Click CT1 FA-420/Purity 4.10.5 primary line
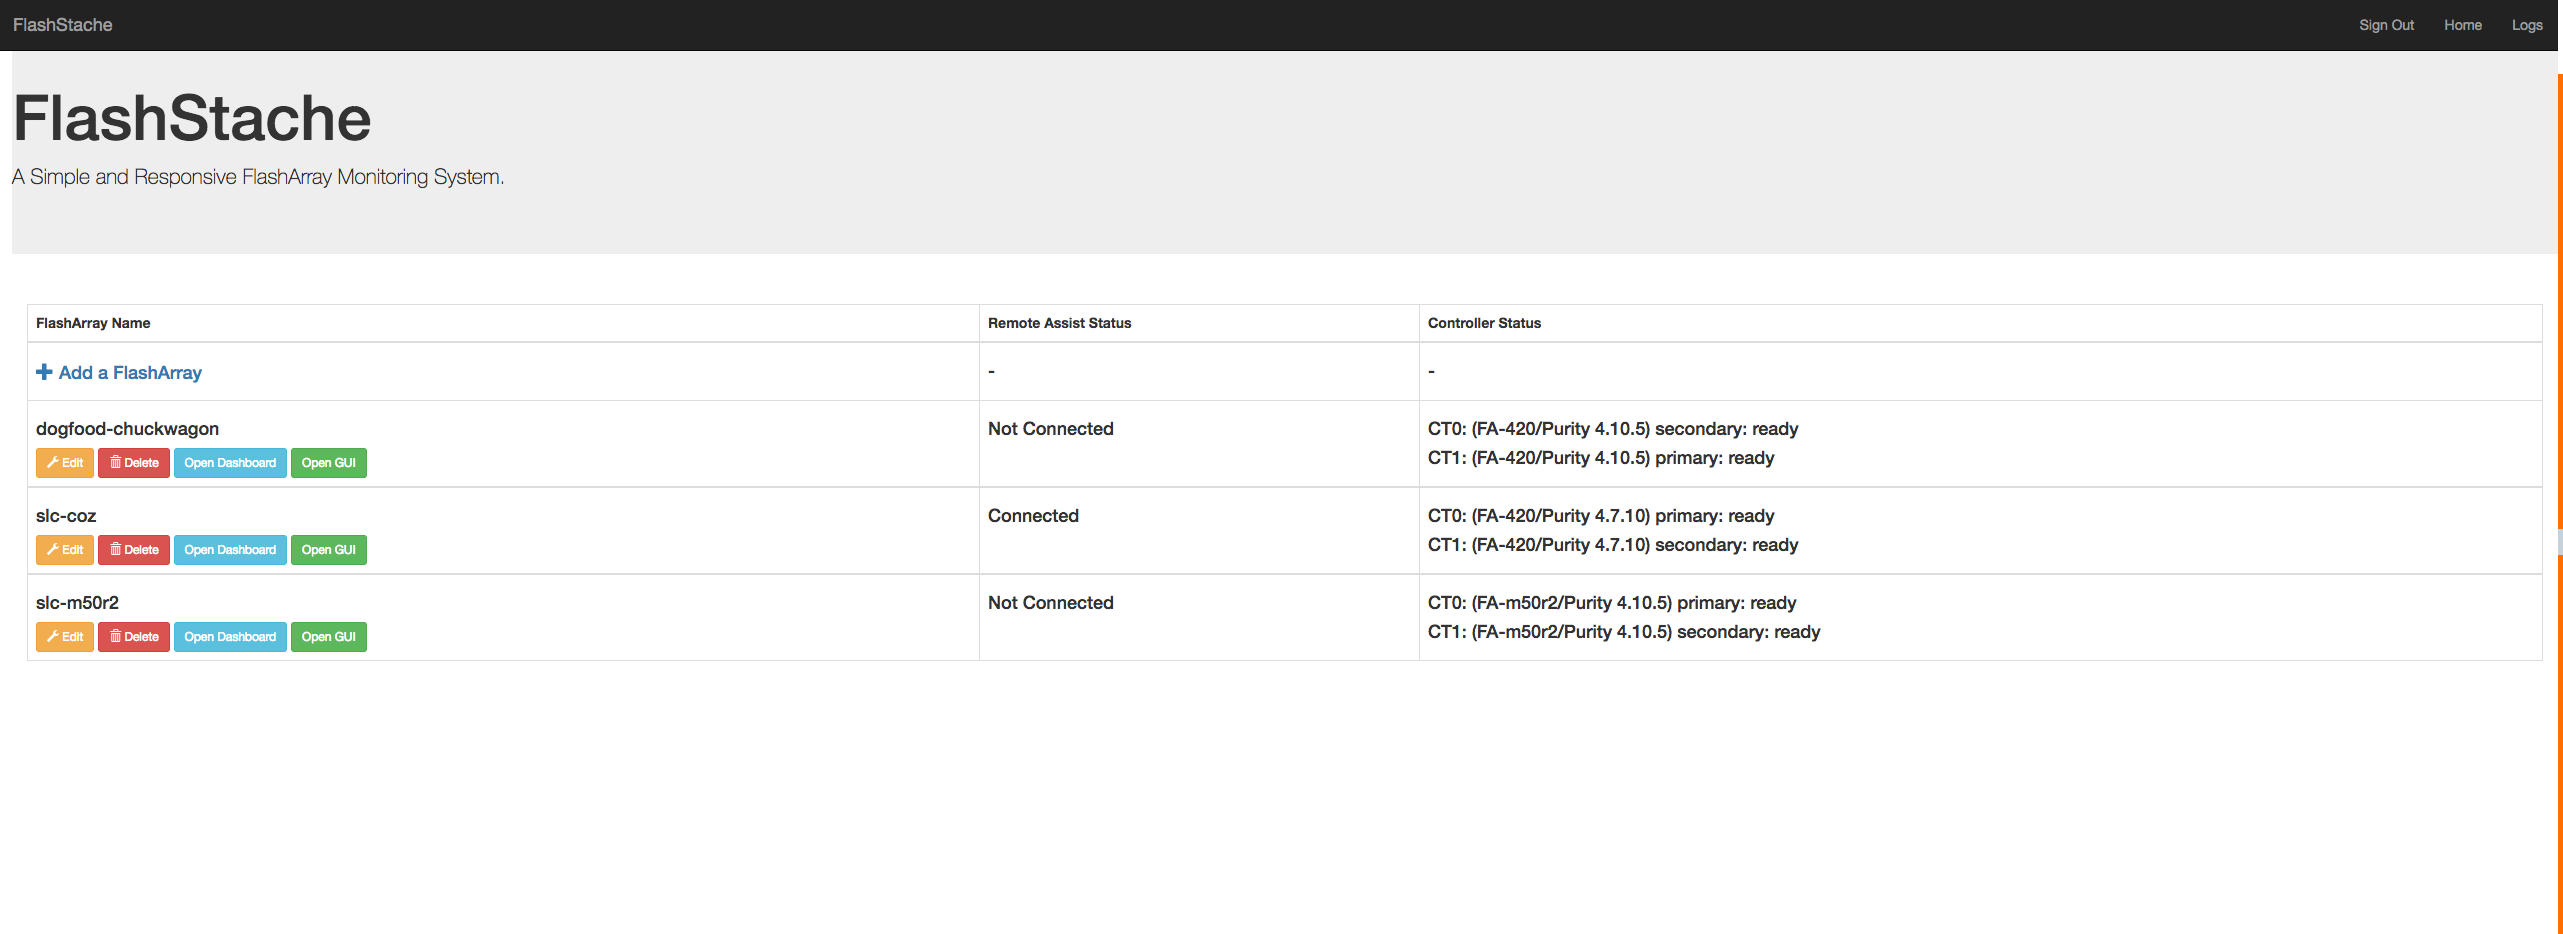The height and width of the screenshot is (934, 2563). click(1600, 458)
